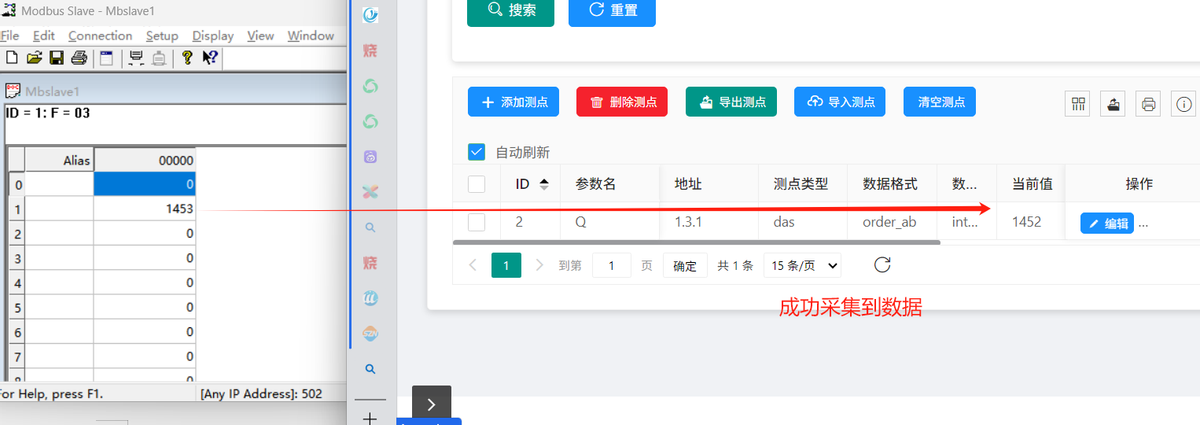Image resolution: width=1200 pixels, height=425 pixels.
Task: Click Print icon in Modbus Slave toolbar
Action: 79,58
